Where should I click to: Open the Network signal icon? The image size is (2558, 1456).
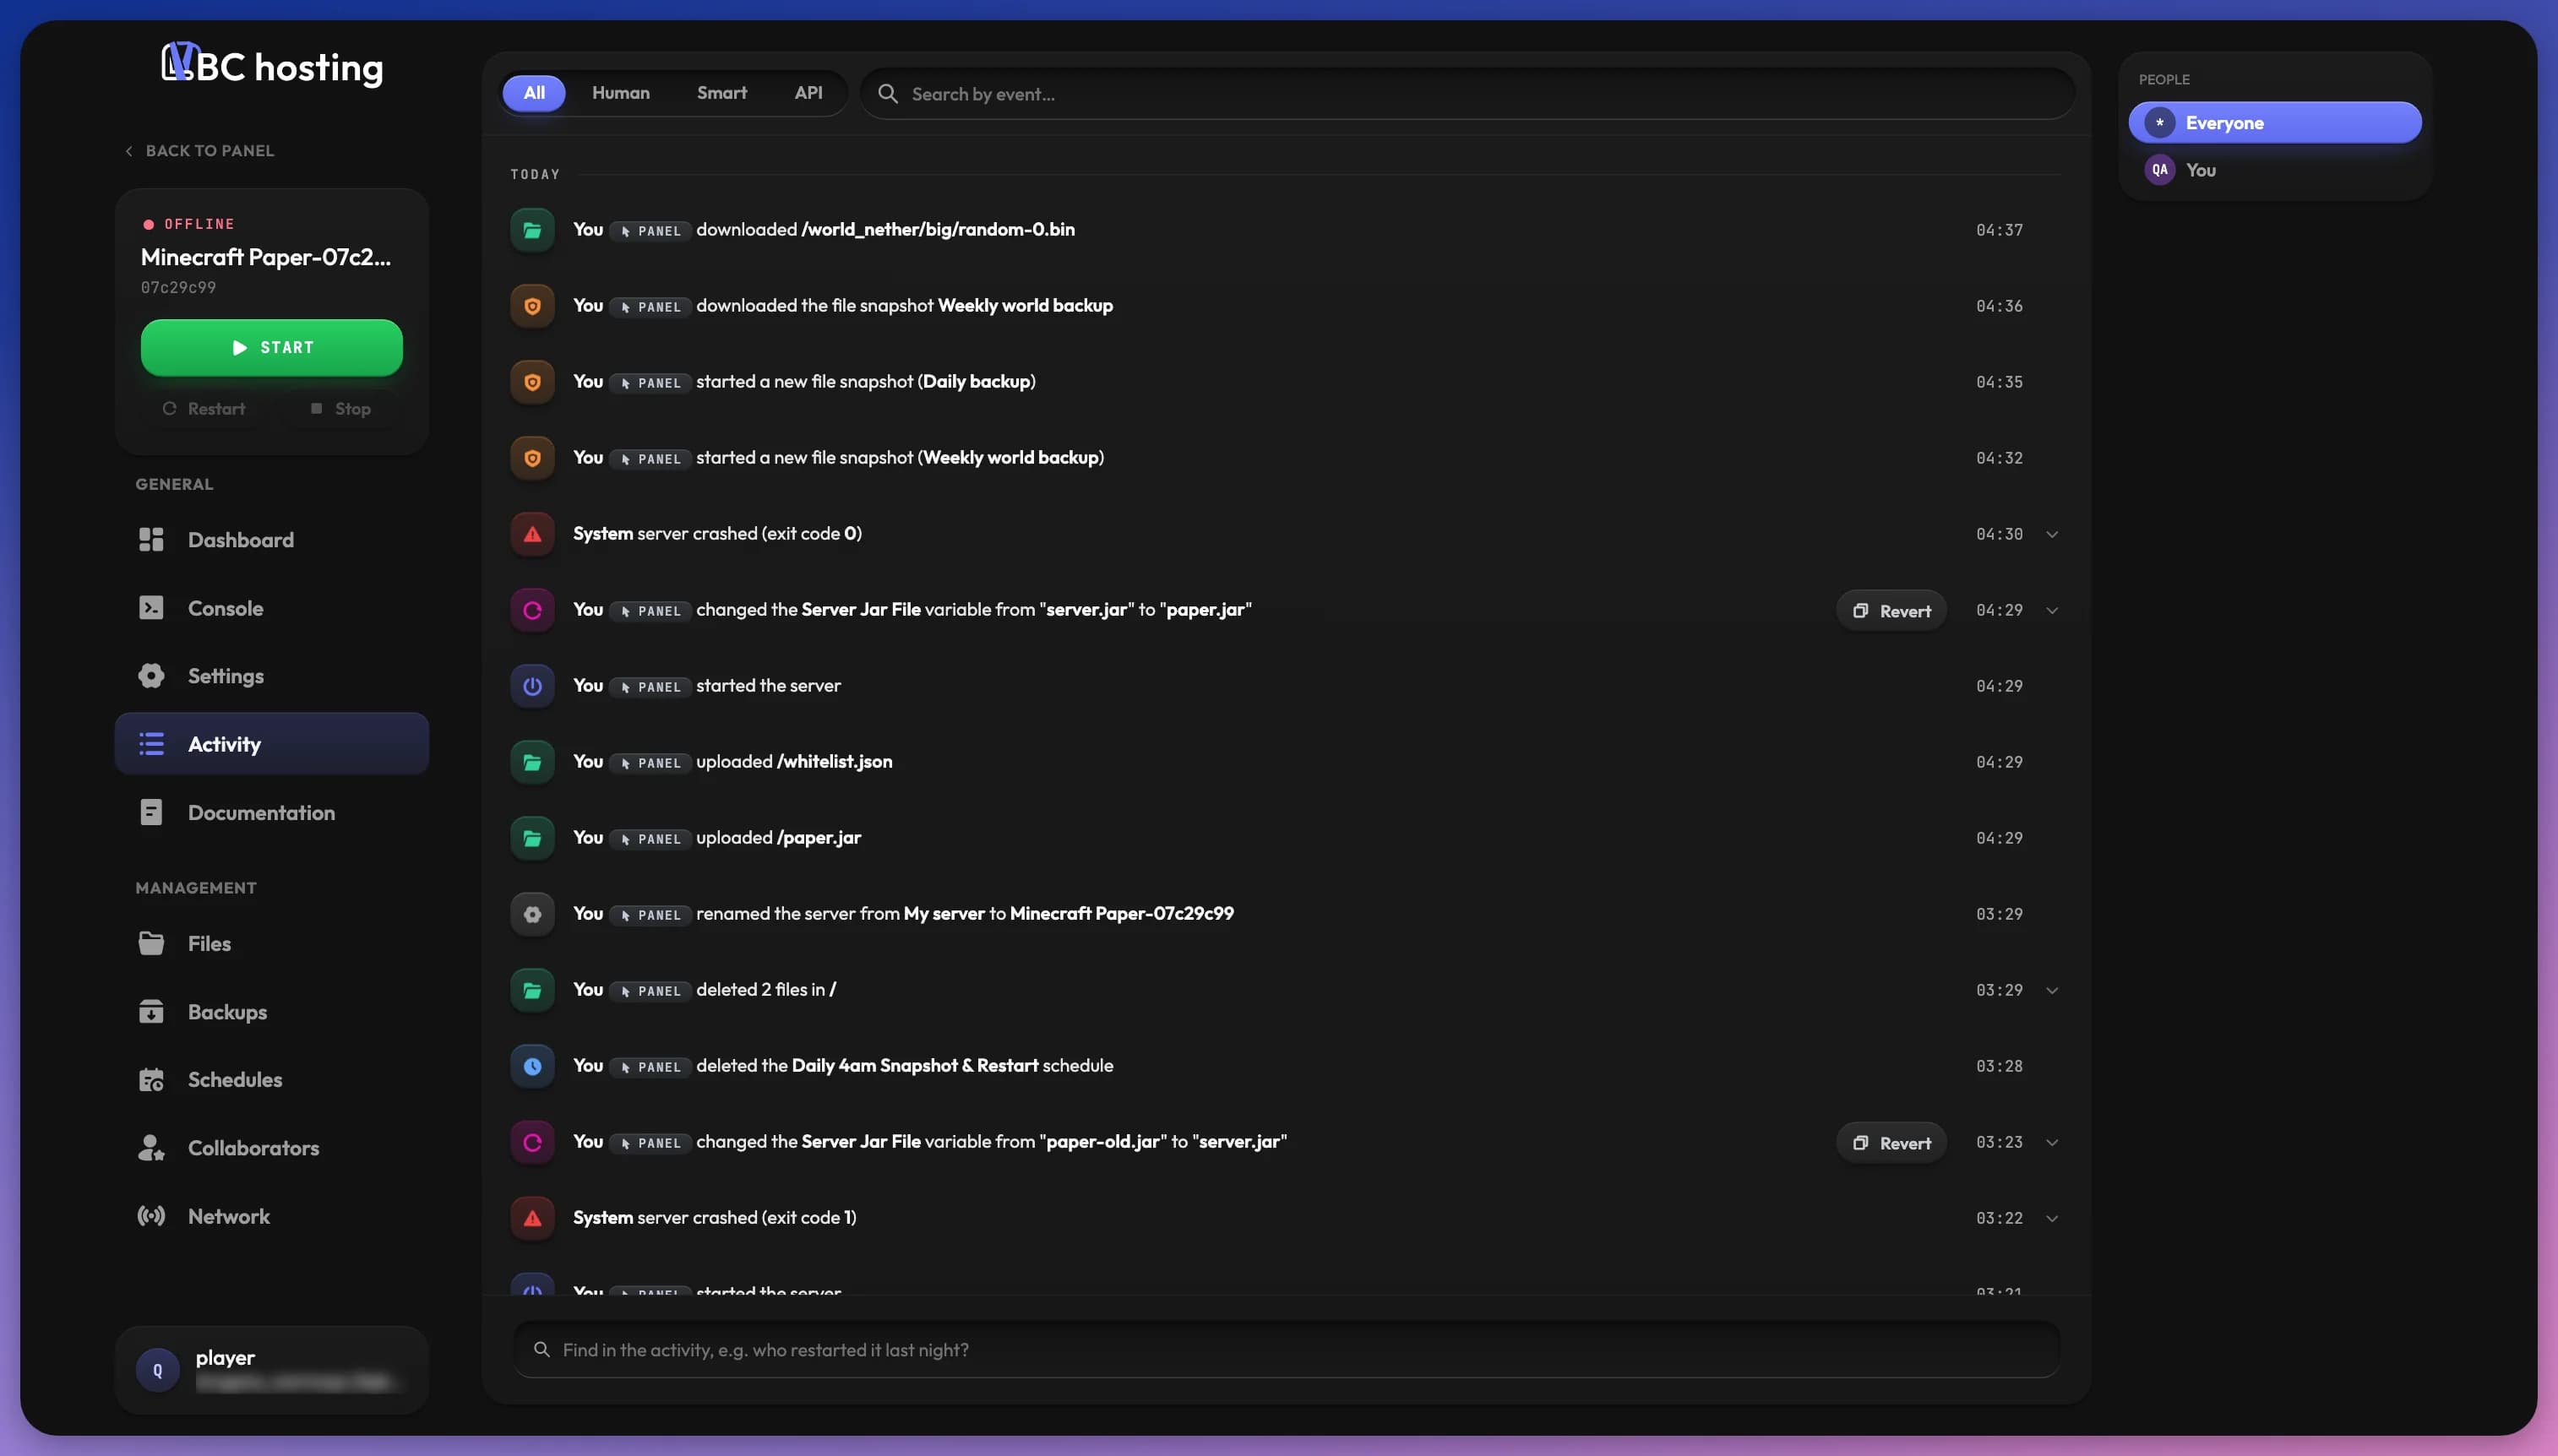click(151, 1216)
